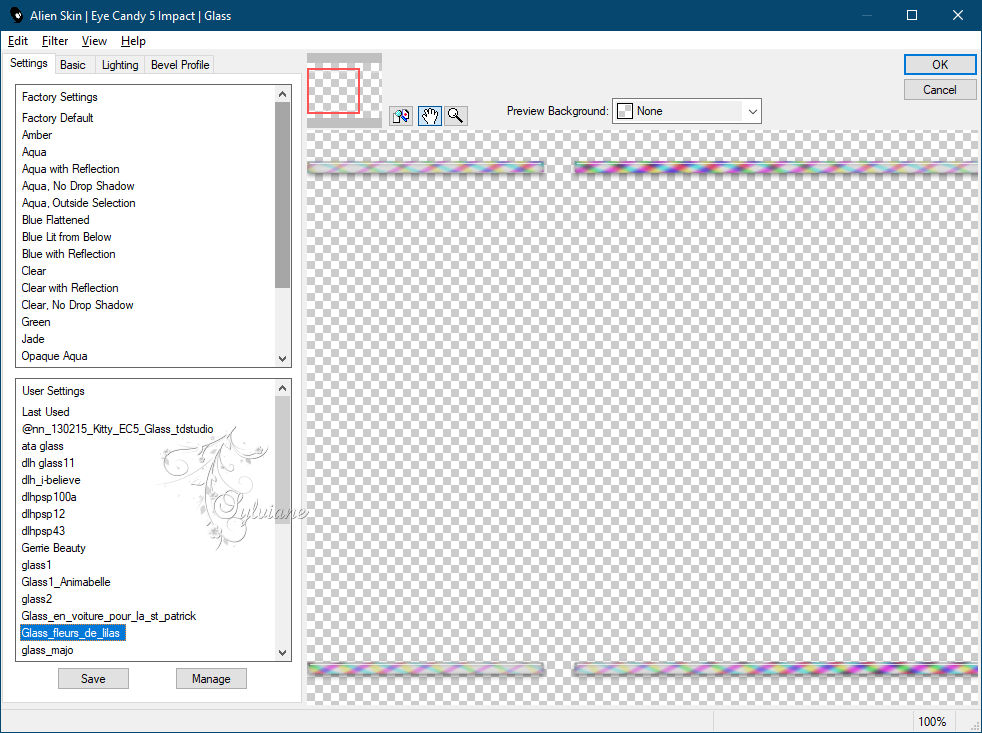Select the Blue Flattened preset
The width and height of the screenshot is (982, 733).
(x=55, y=220)
